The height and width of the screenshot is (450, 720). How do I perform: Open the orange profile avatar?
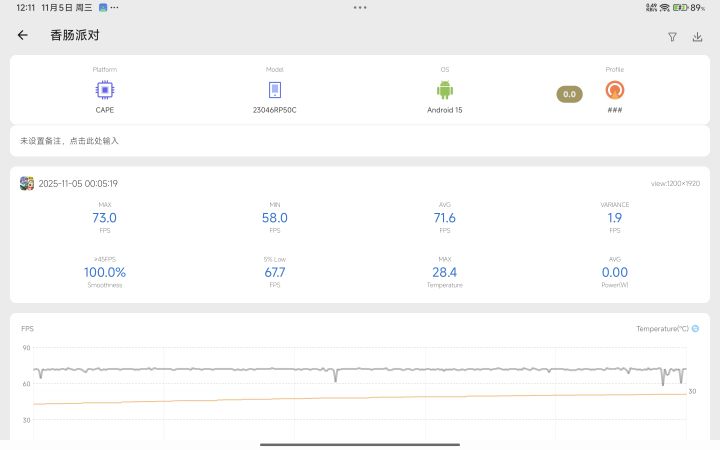click(x=614, y=90)
